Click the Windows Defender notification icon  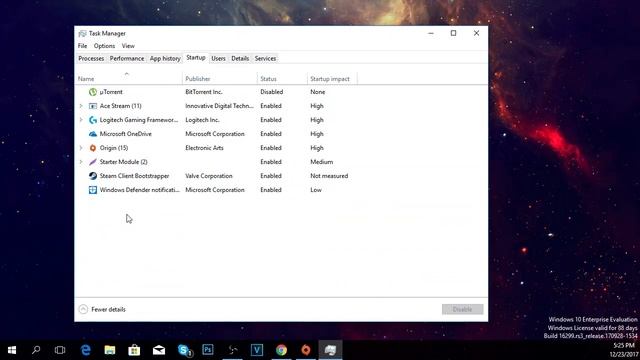[93, 190]
